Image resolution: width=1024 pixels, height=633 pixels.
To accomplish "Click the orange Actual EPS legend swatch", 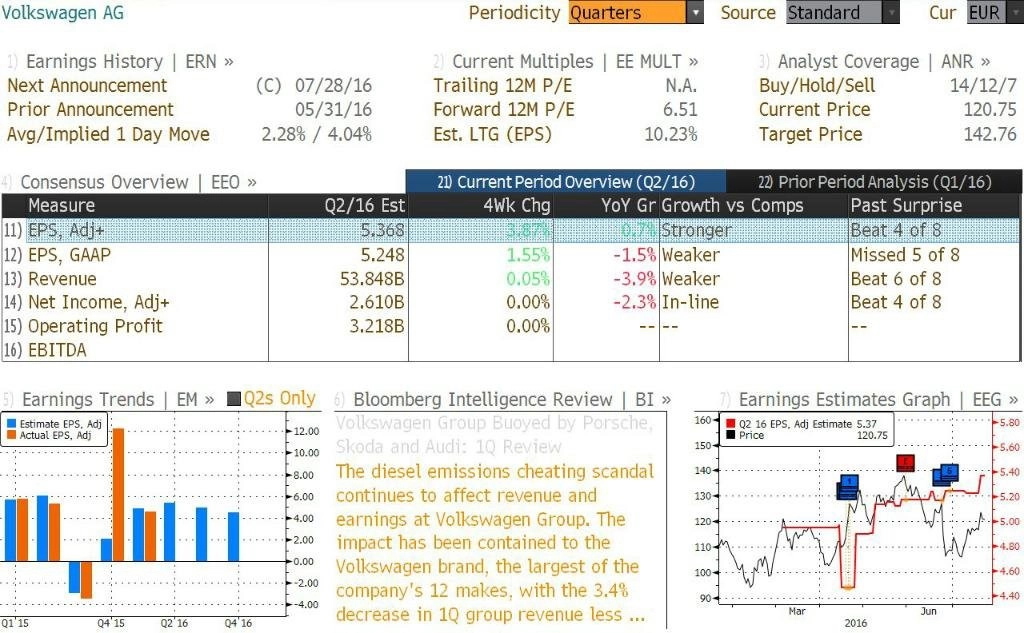I will tap(11, 435).
